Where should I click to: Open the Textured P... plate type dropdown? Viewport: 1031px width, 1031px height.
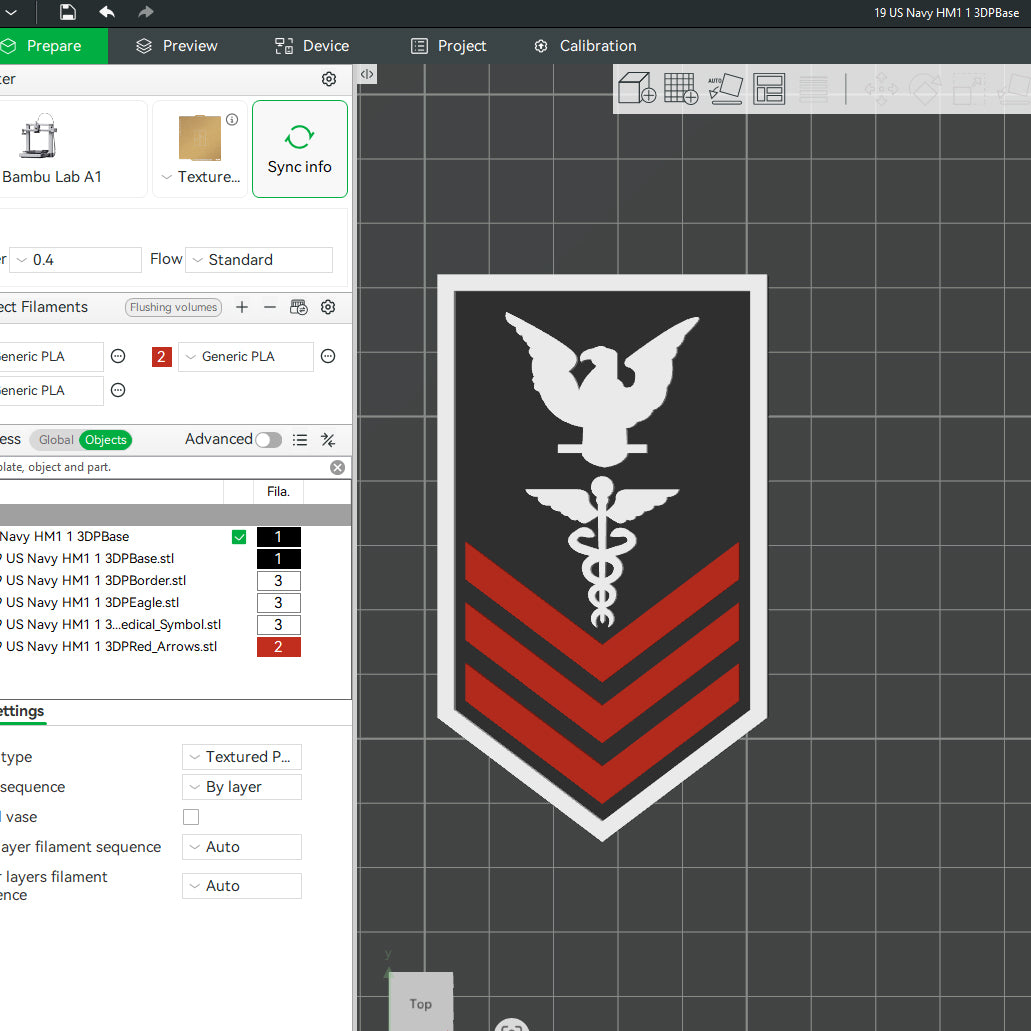tap(242, 757)
